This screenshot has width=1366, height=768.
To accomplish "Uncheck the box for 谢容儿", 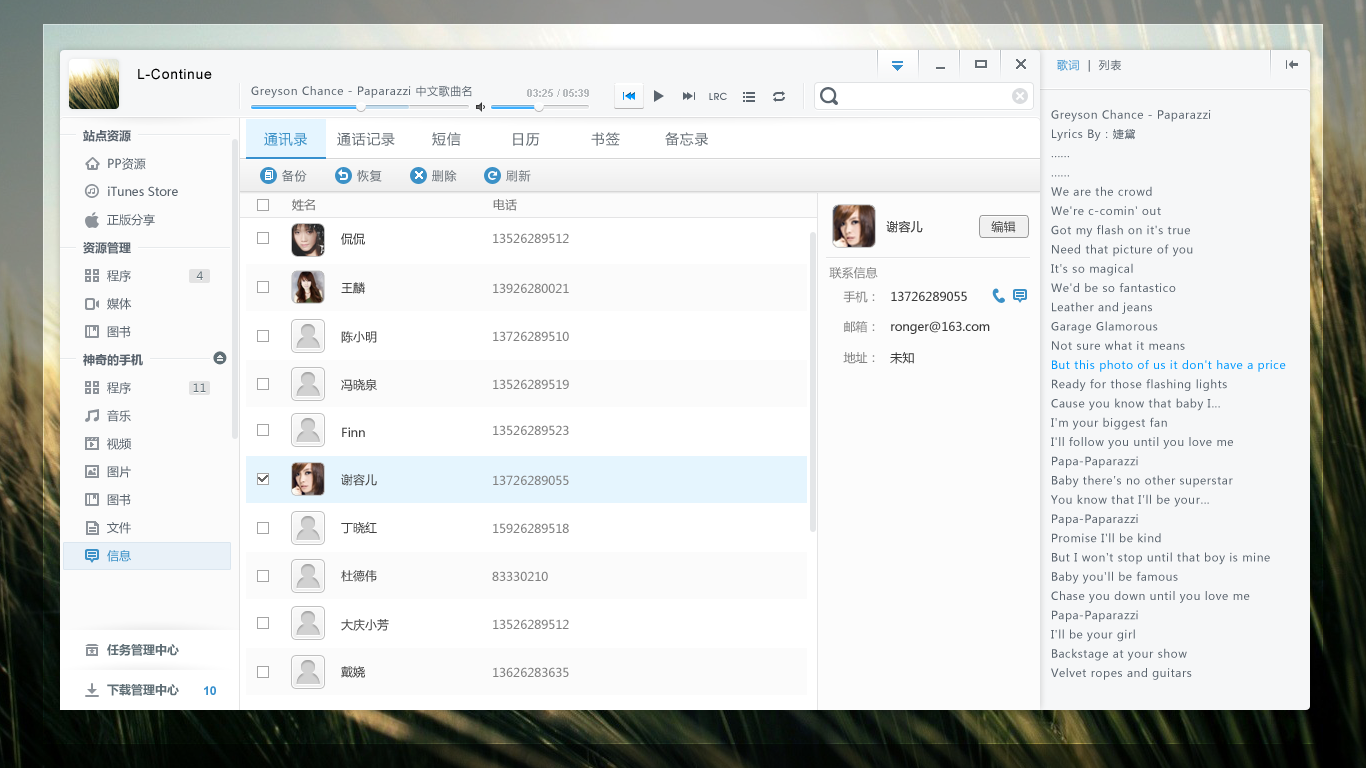I will tap(263, 479).
